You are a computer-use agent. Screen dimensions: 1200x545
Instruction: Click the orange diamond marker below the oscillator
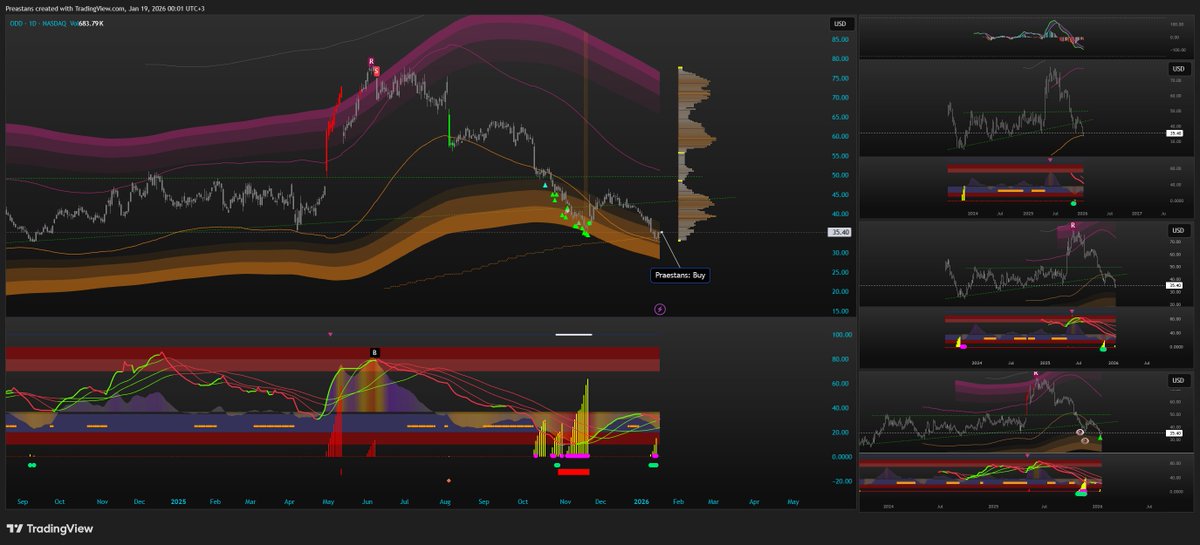448,481
